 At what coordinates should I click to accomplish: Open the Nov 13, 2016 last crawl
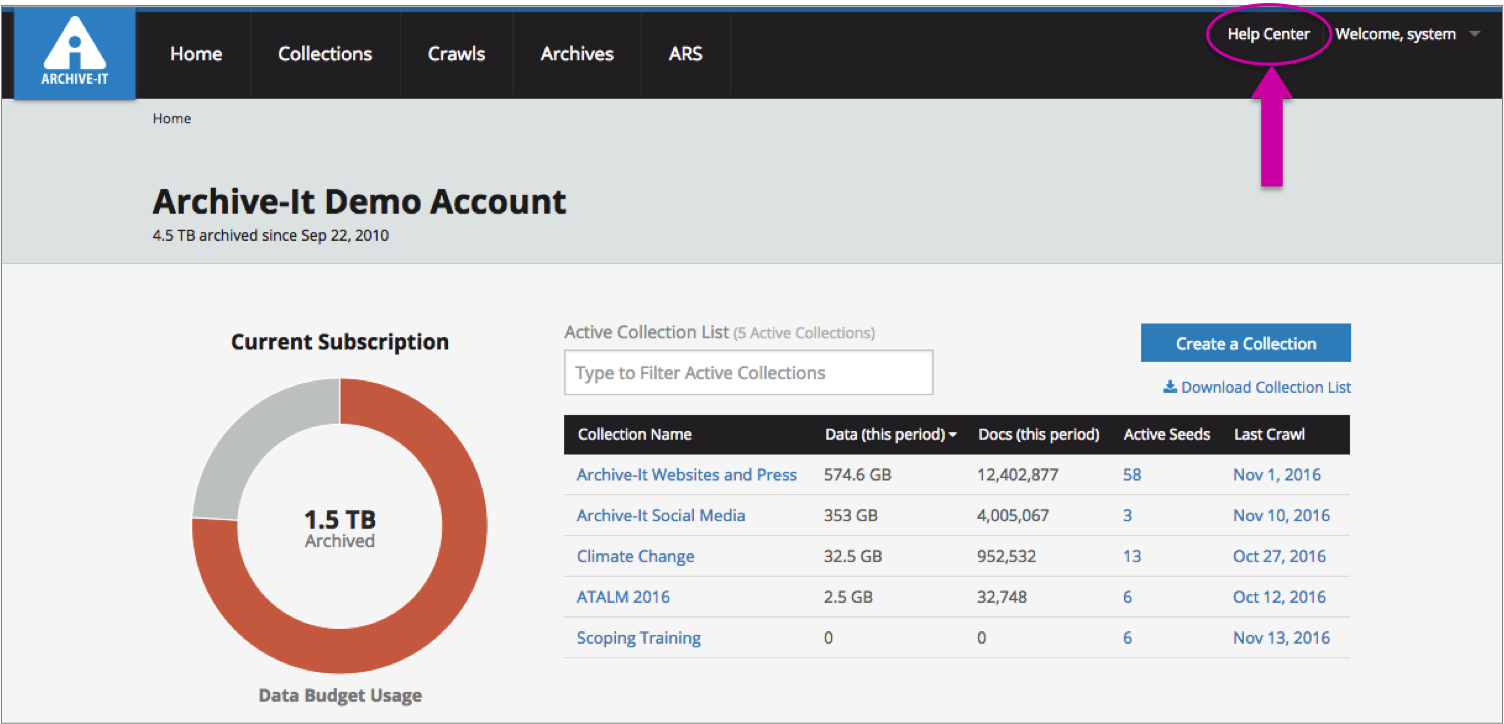tap(1281, 638)
